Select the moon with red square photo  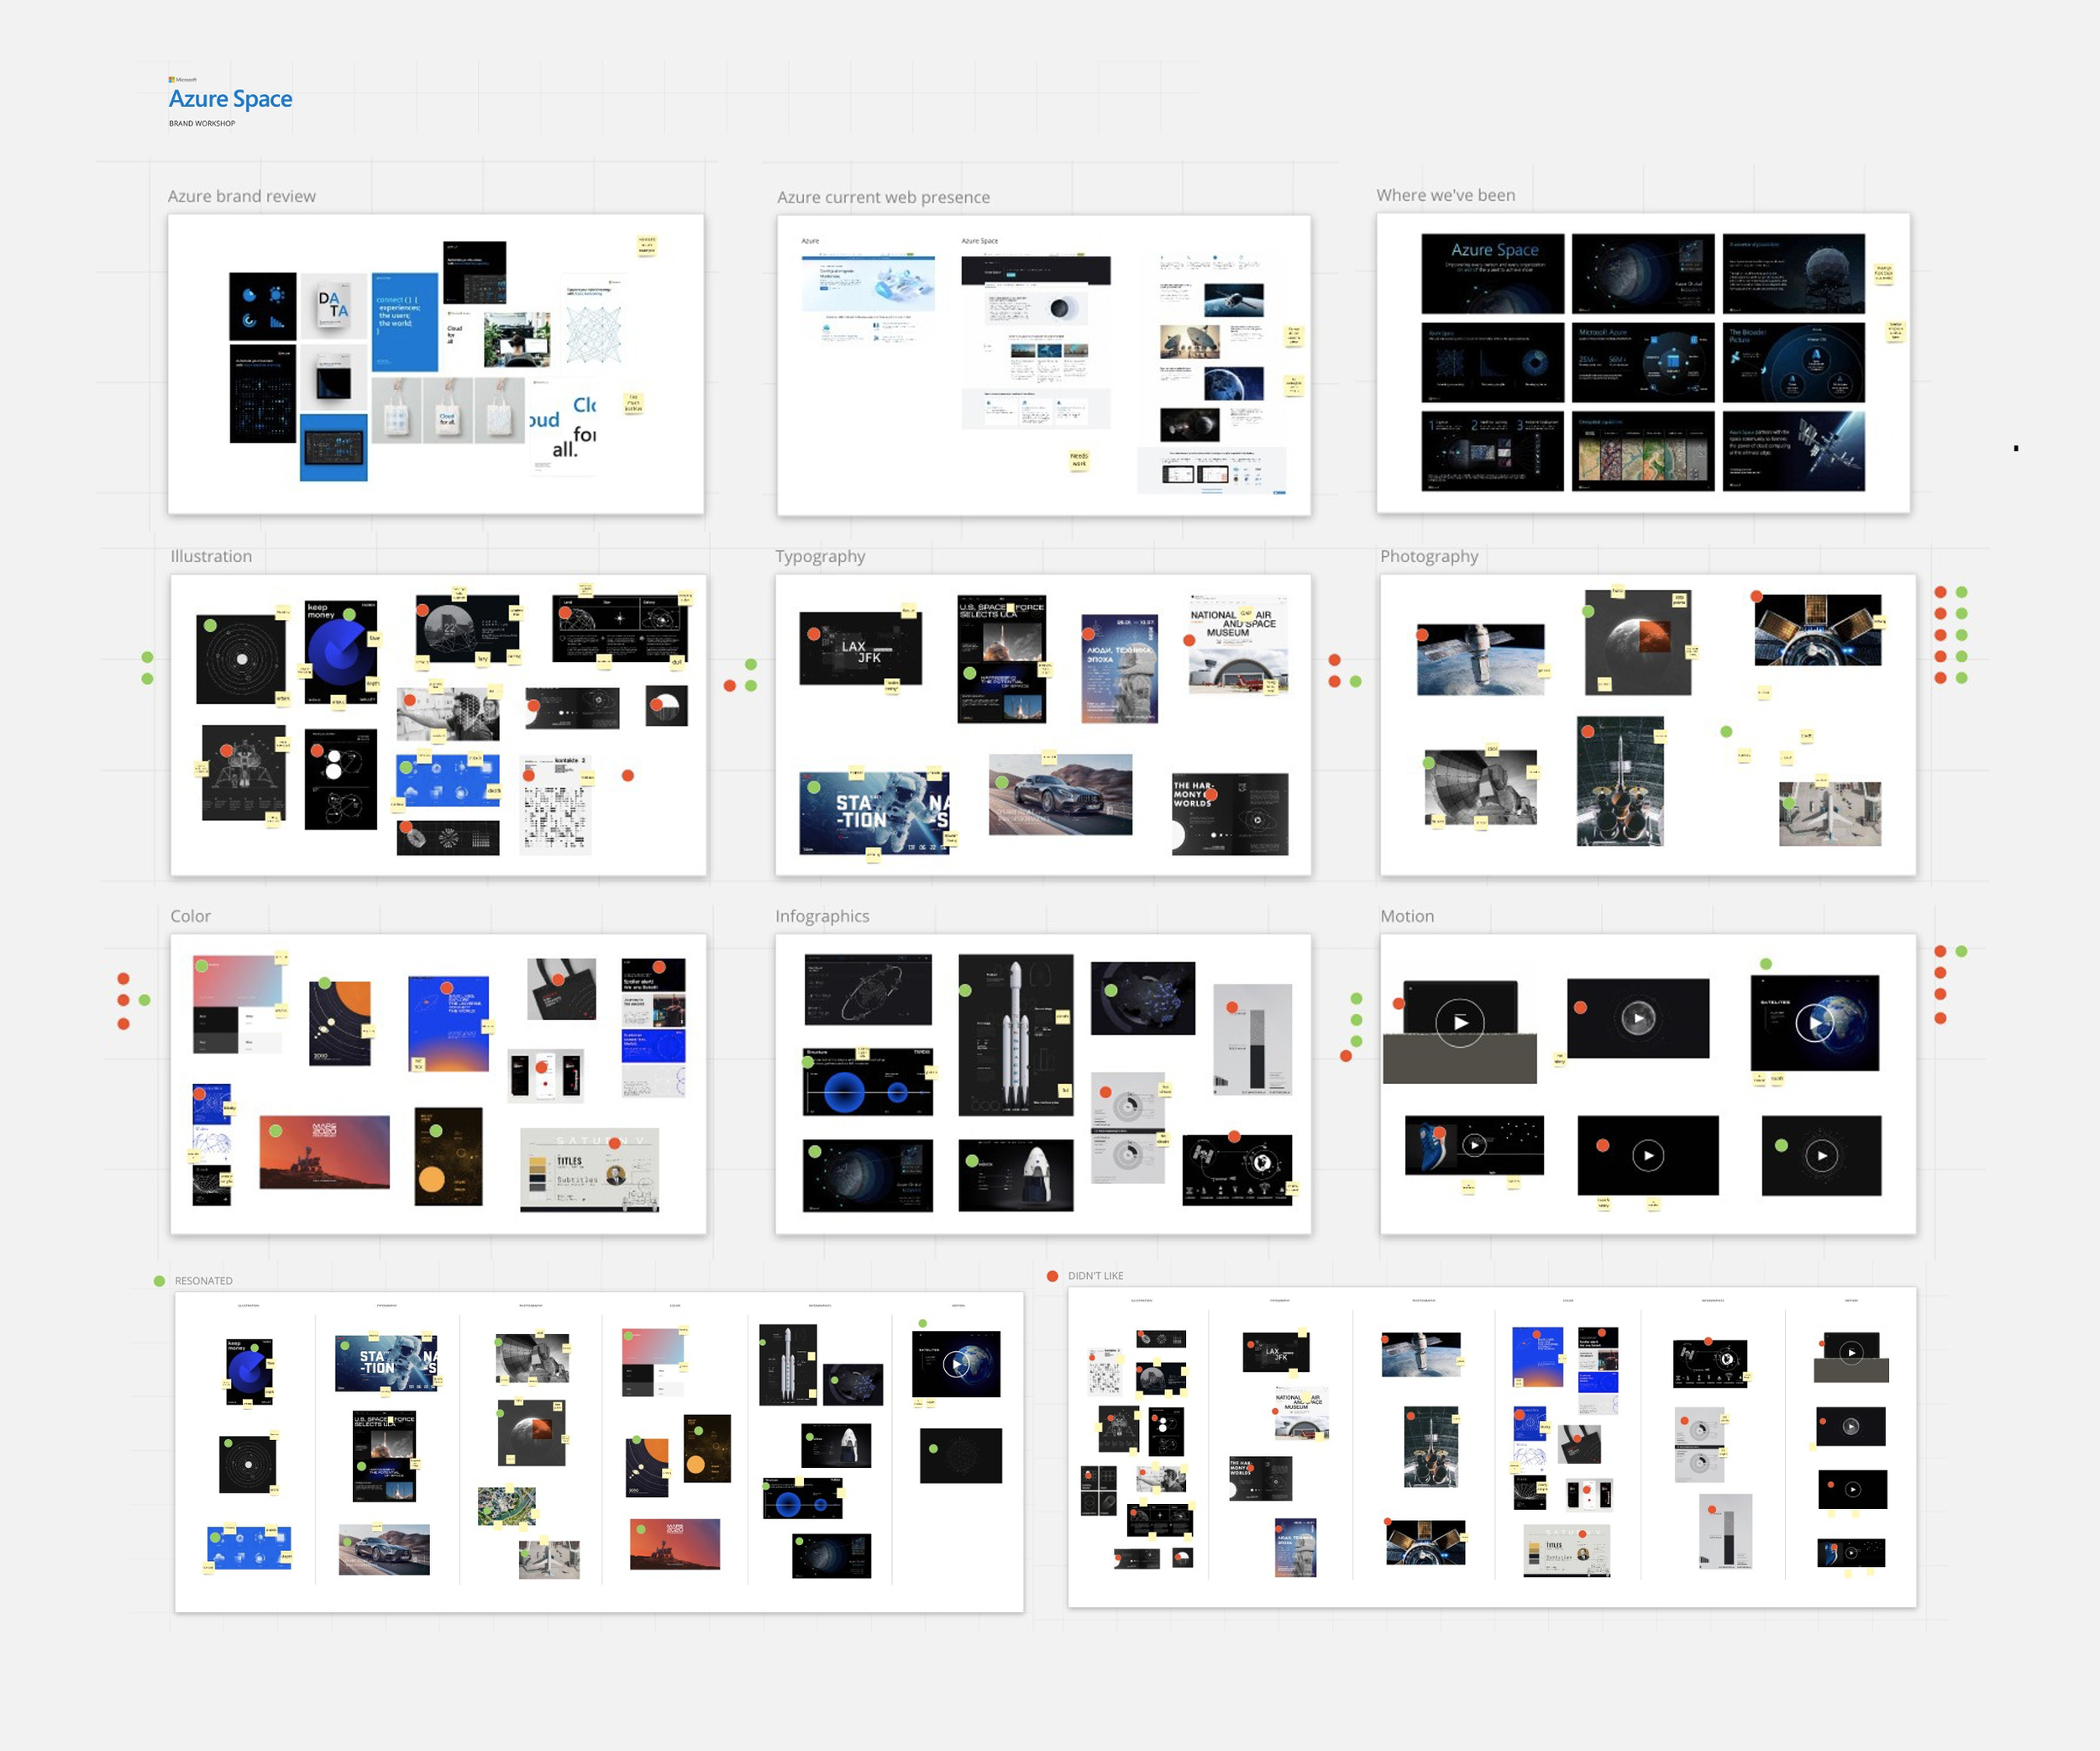(1638, 643)
